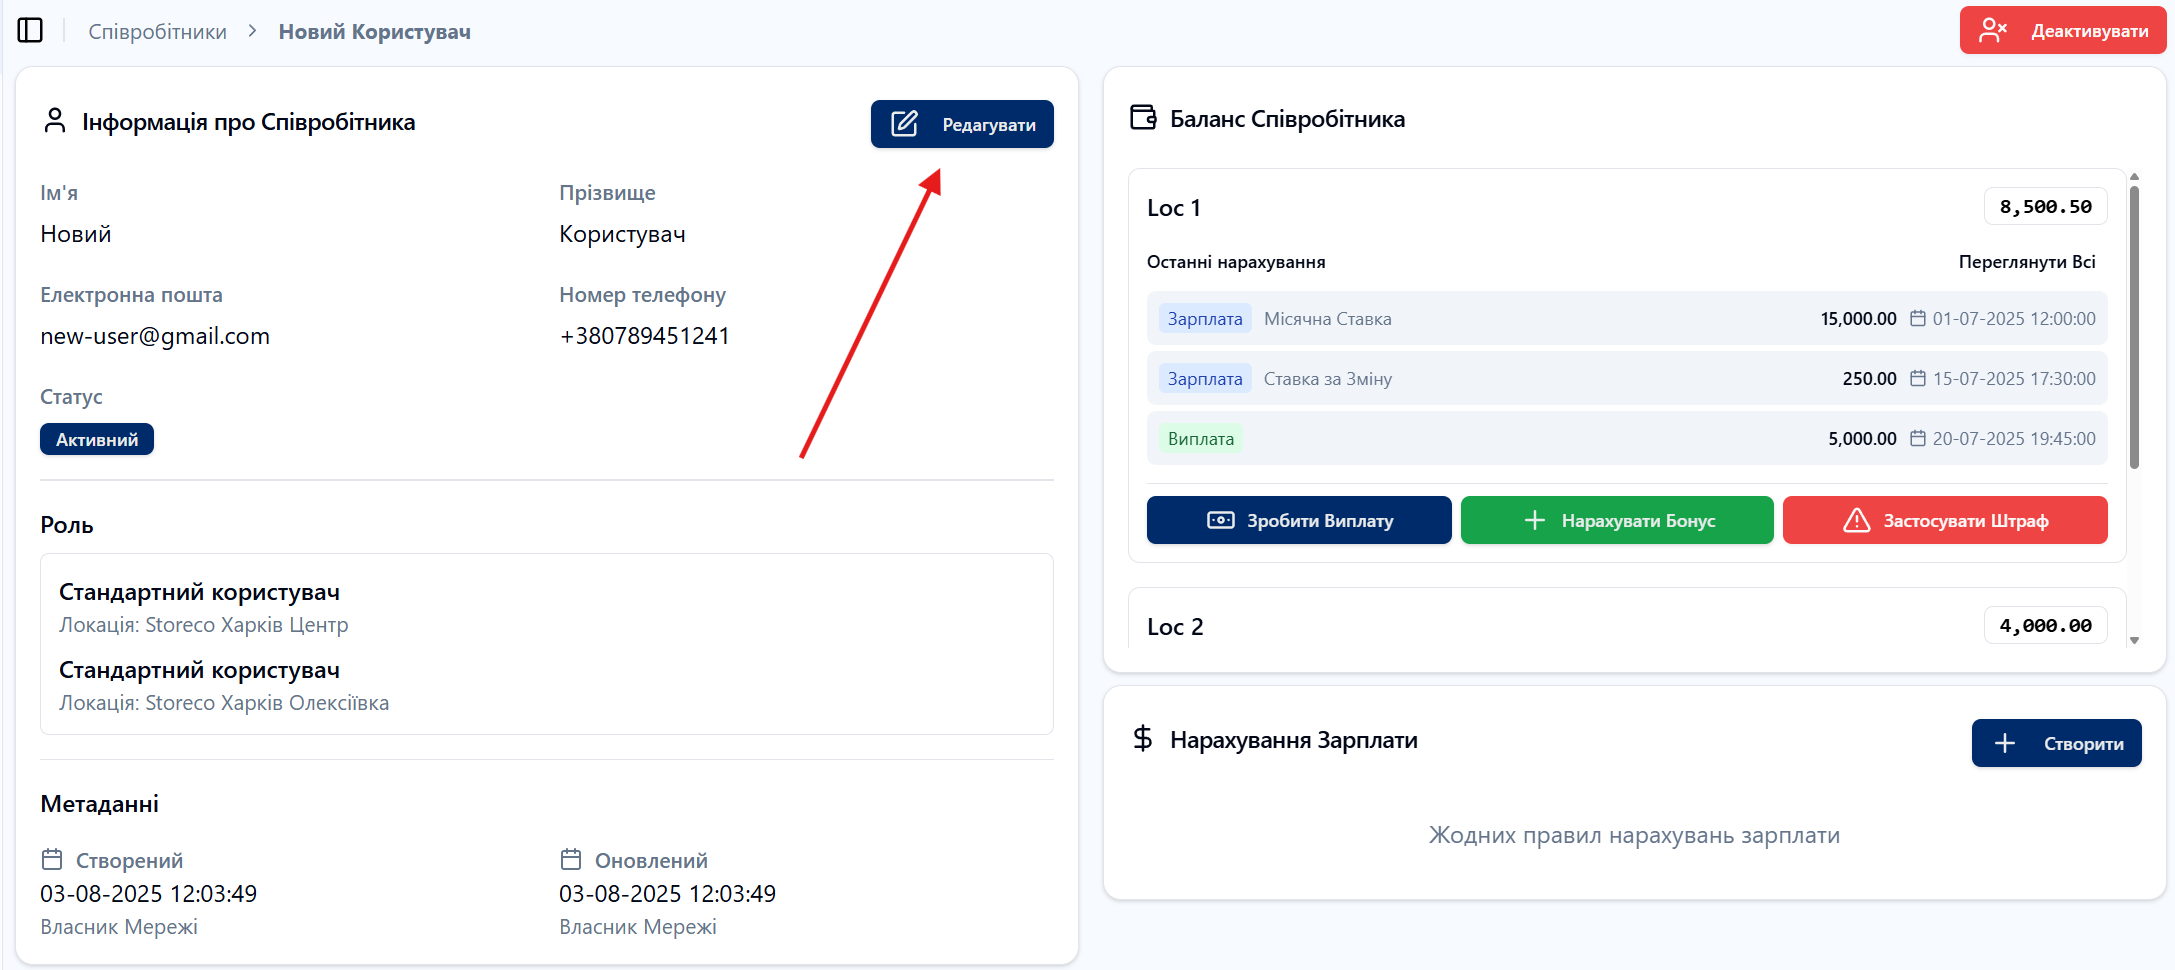Select the Місячна Ставка salary row
The width and height of the screenshot is (2175, 970).
pos(1626,319)
